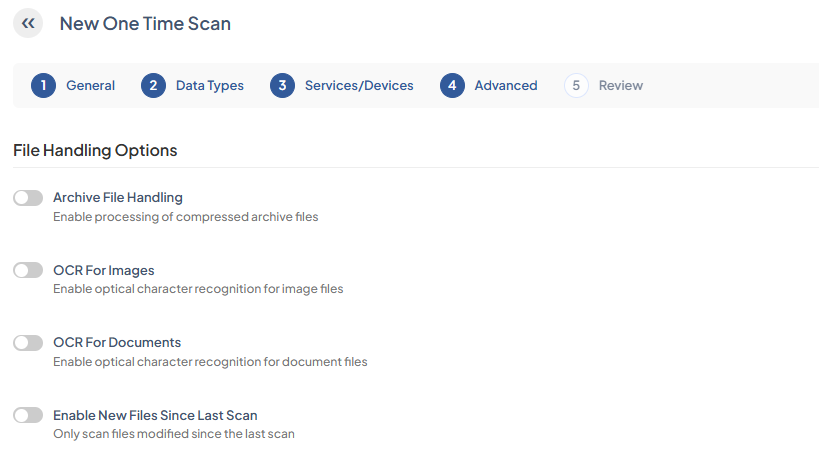This screenshot has width=819, height=464.
Task: Toggle OCR For Documents on
Action: (28, 342)
